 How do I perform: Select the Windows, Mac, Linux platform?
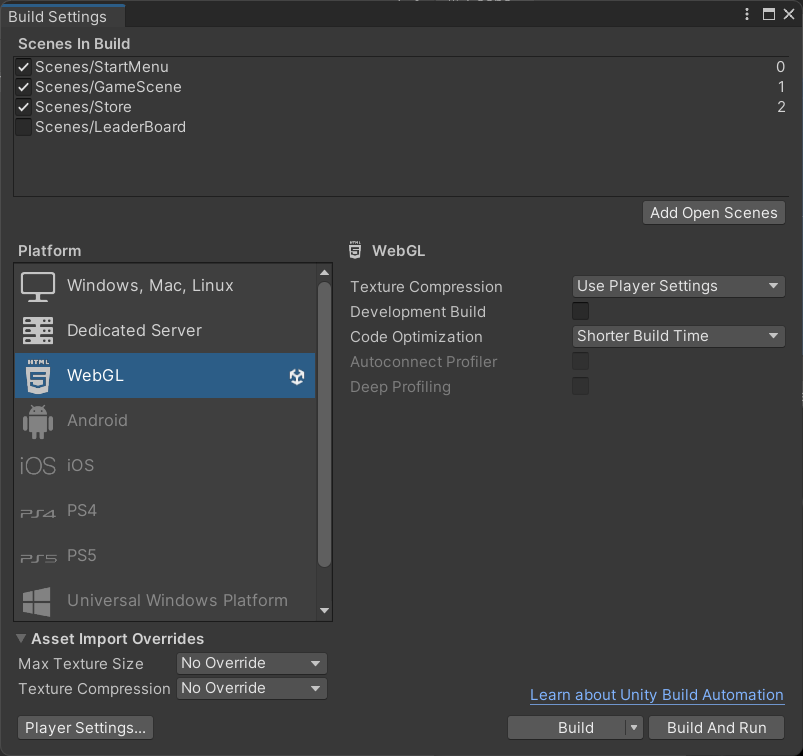[165, 286]
